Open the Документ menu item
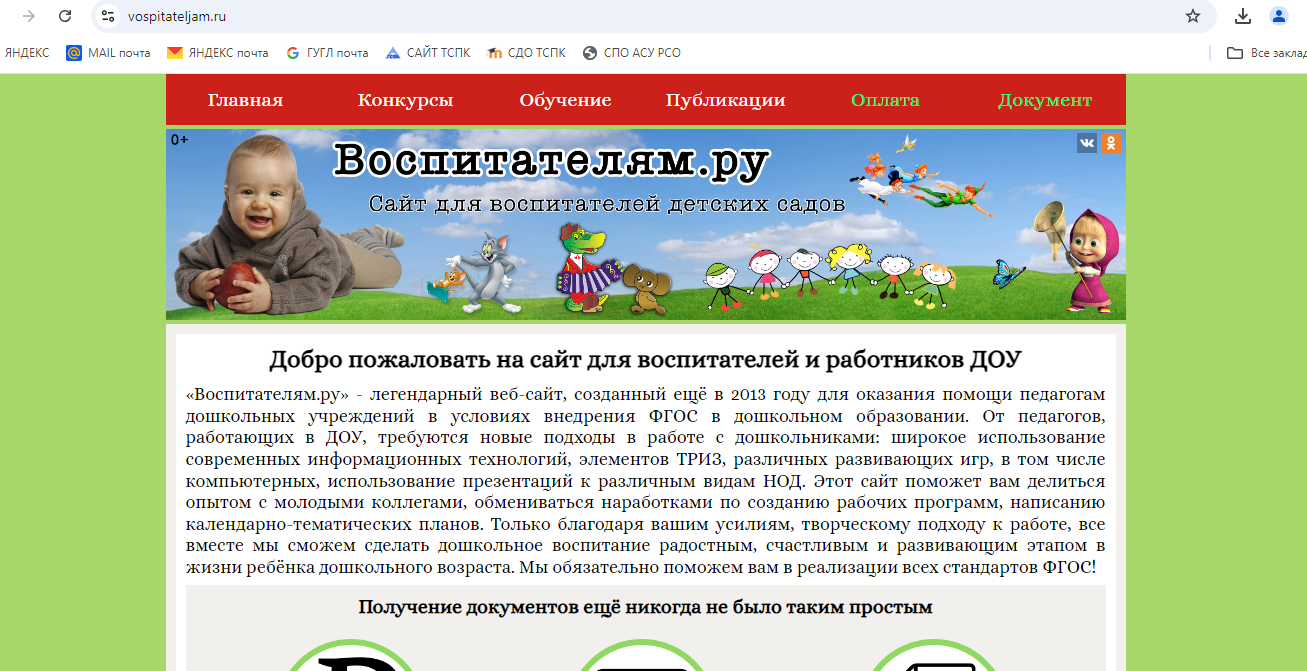Viewport: 1307px width, 671px height. pyautogui.click(x=1045, y=100)
